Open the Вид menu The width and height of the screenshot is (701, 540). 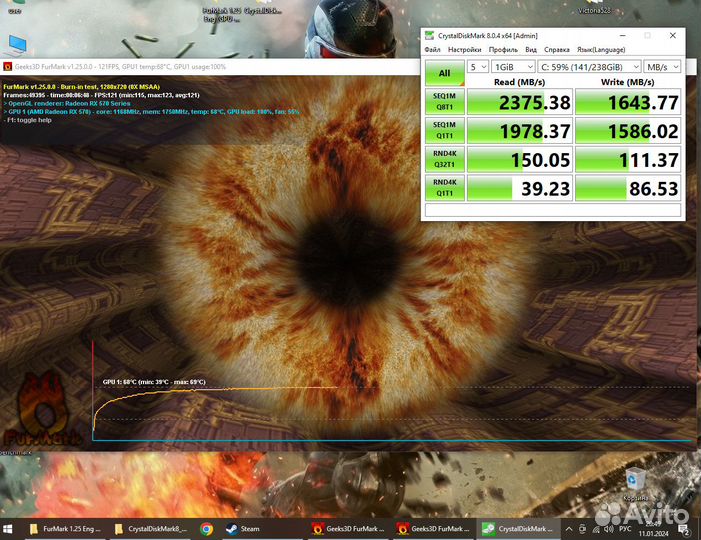pos(531,50)
